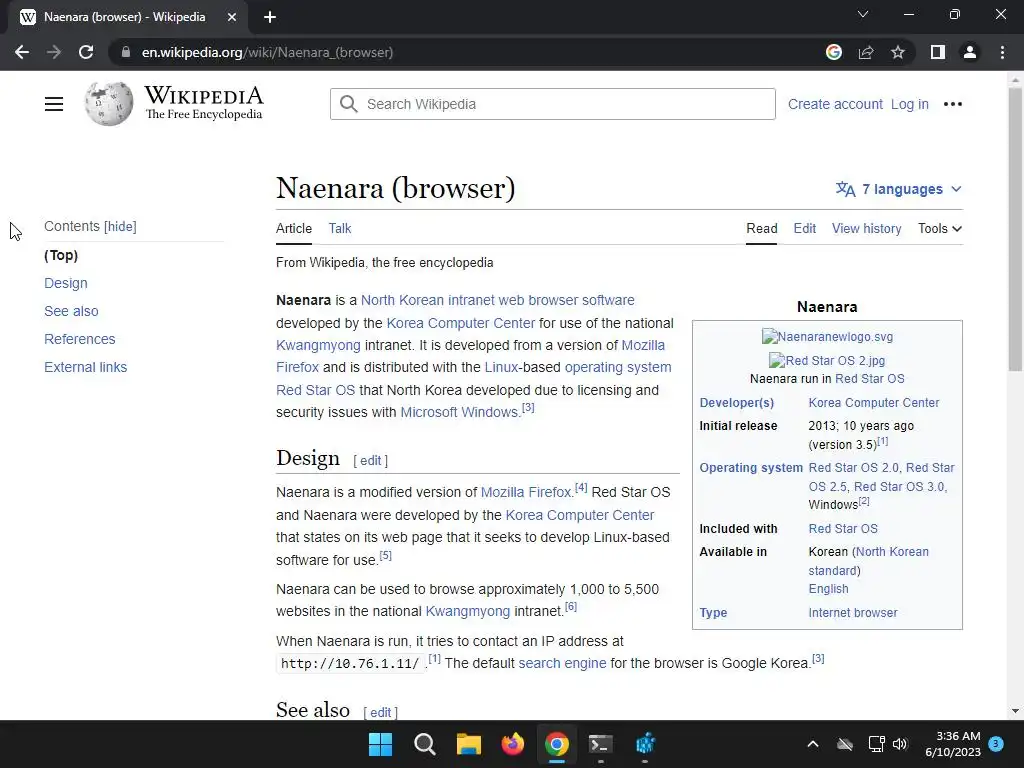Click the Chrome taskbar icon
Viewport: 1024px width, 768px height.
point(556,744)
